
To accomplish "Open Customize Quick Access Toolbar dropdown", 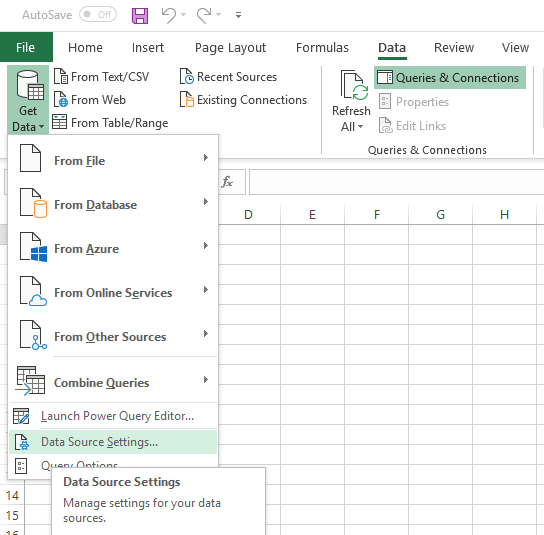I will 238,15.
